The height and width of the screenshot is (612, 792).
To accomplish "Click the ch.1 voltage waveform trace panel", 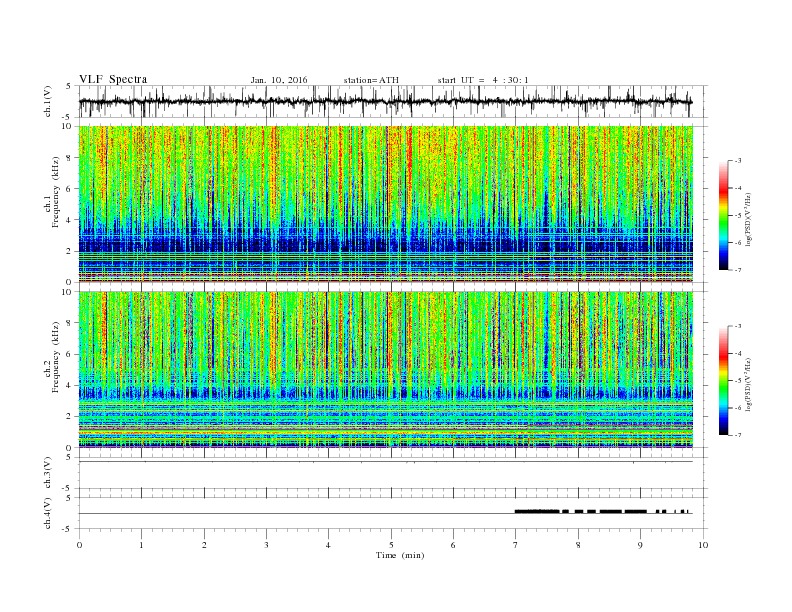I will click(x=393, y=101).
